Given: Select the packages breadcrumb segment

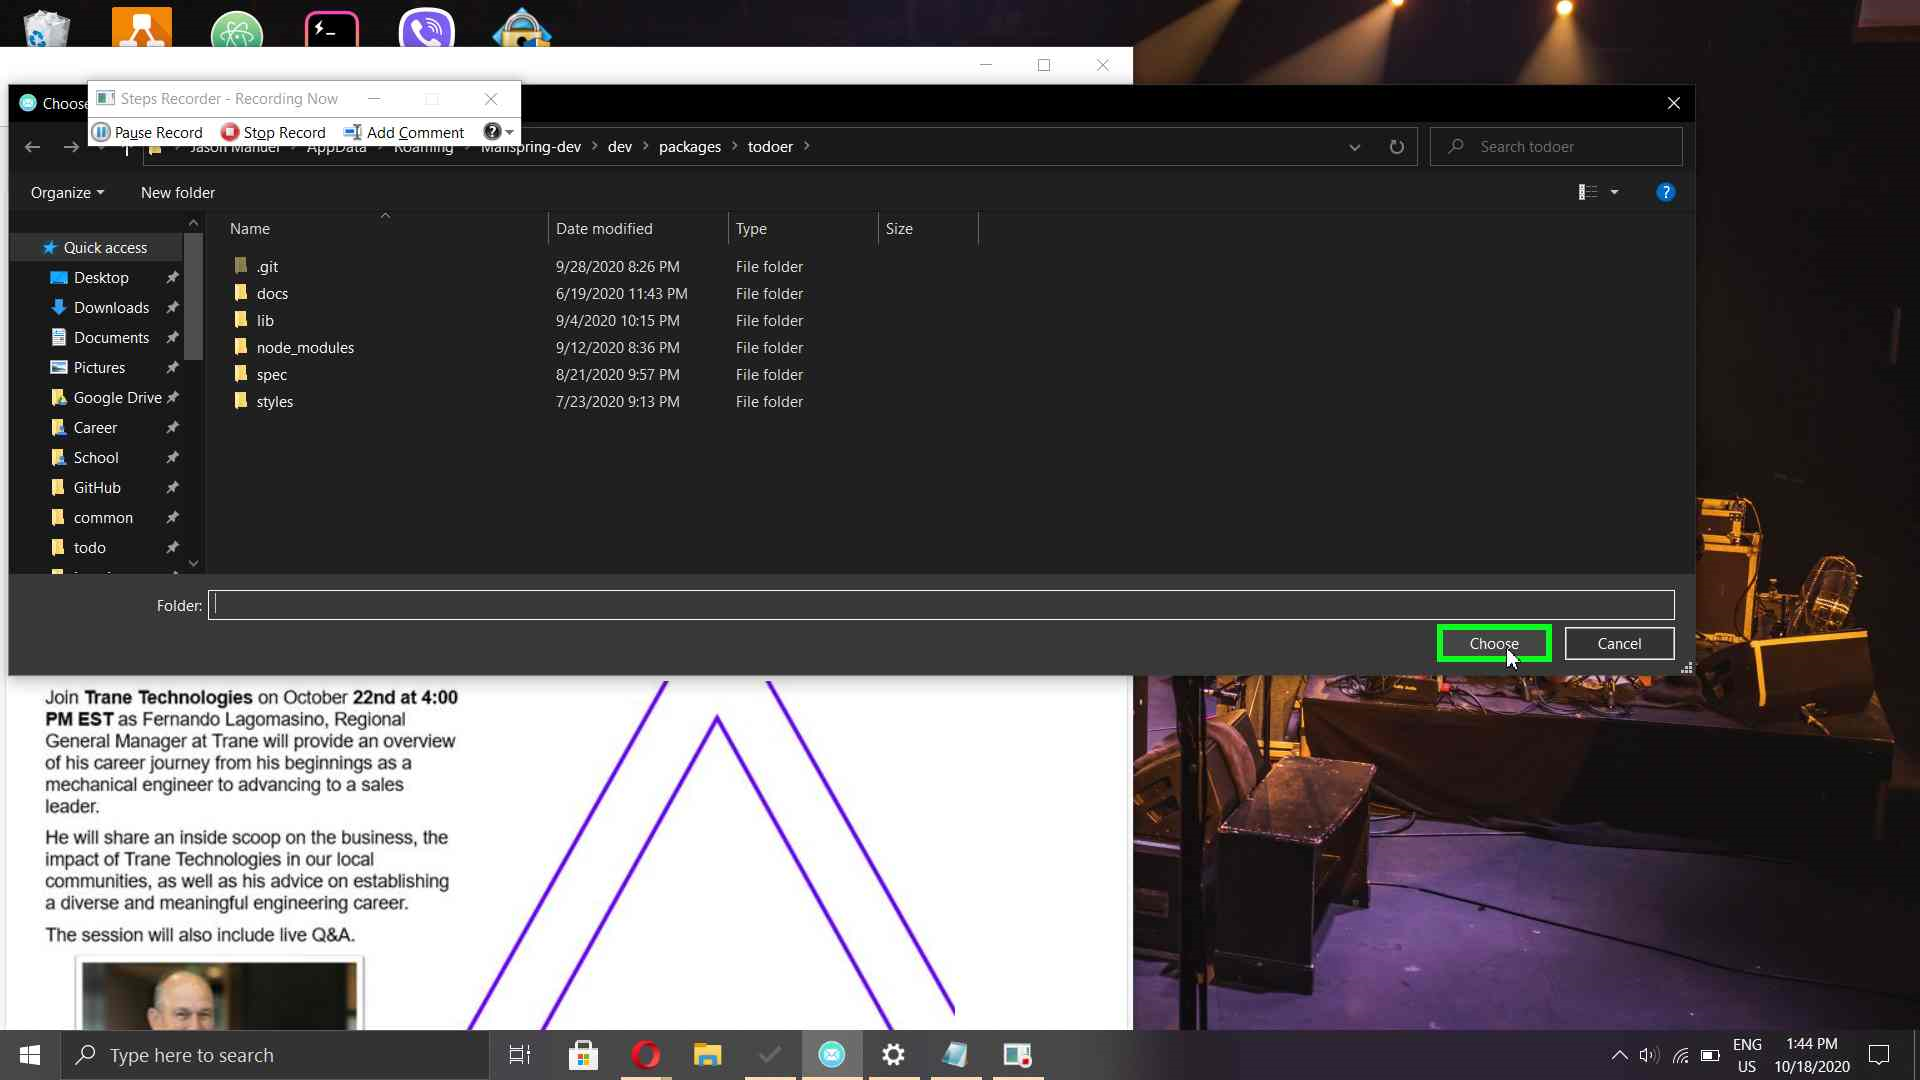Looking at the screenshot, I should [x=689, y=147].
